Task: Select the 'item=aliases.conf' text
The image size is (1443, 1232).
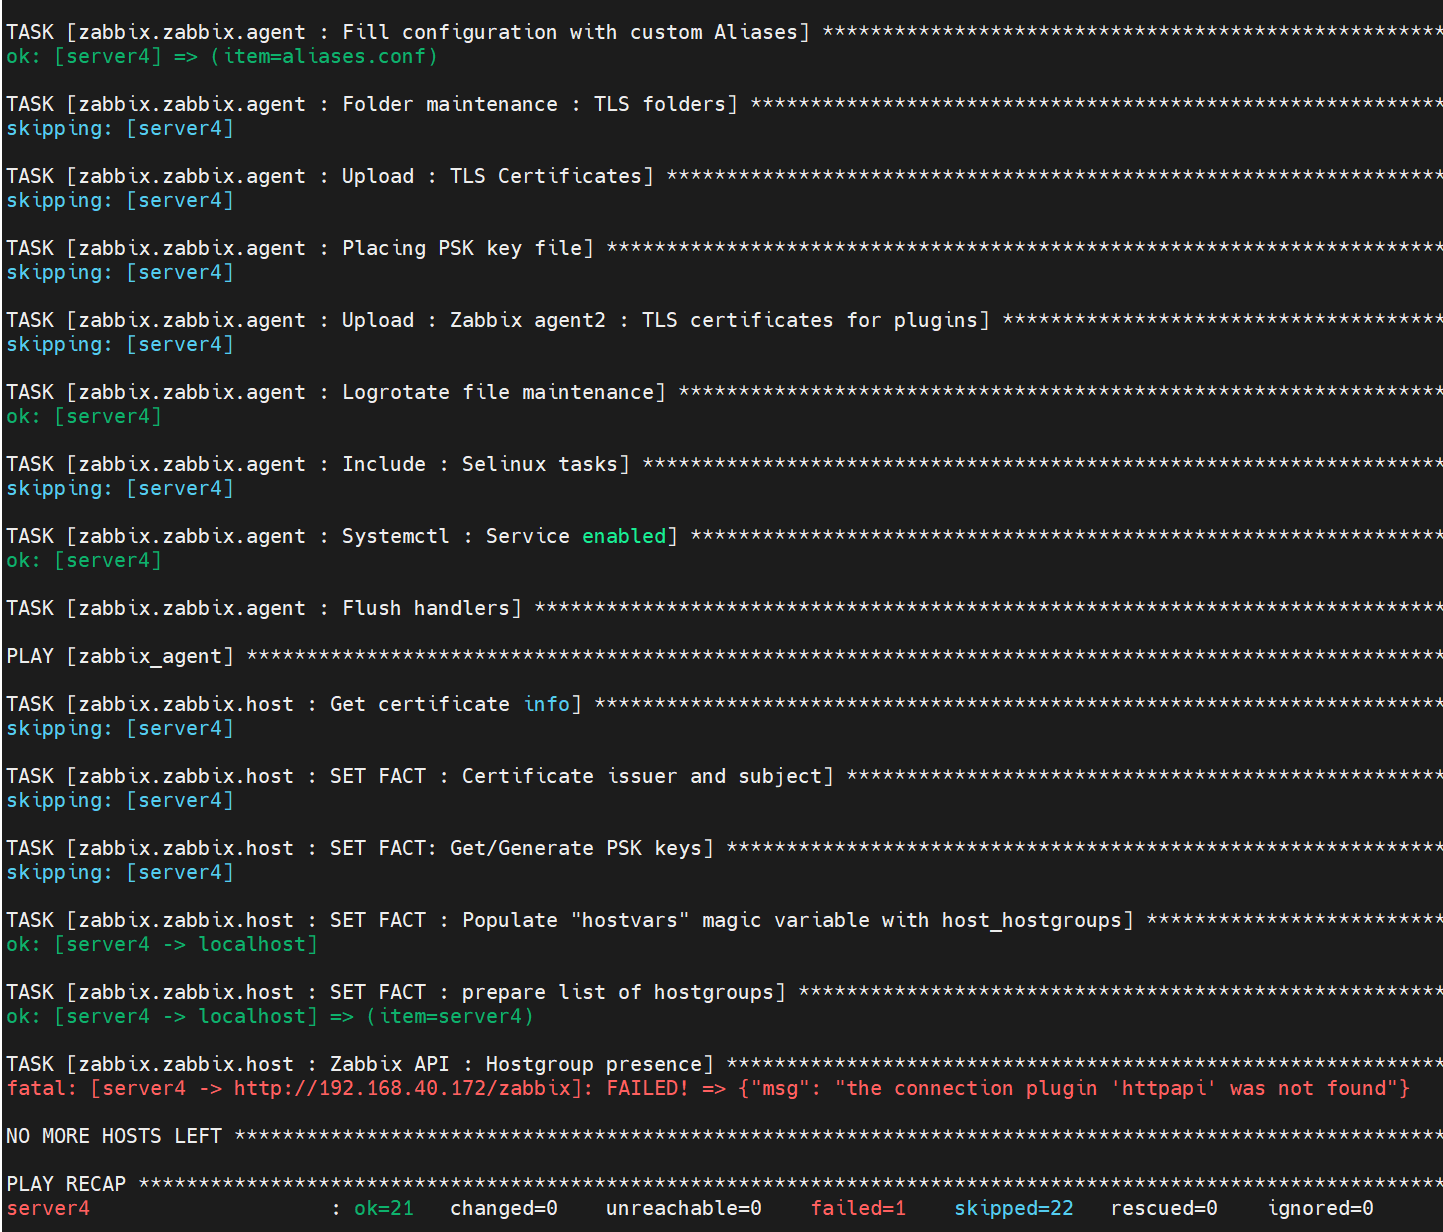Action: click(330, 56)
